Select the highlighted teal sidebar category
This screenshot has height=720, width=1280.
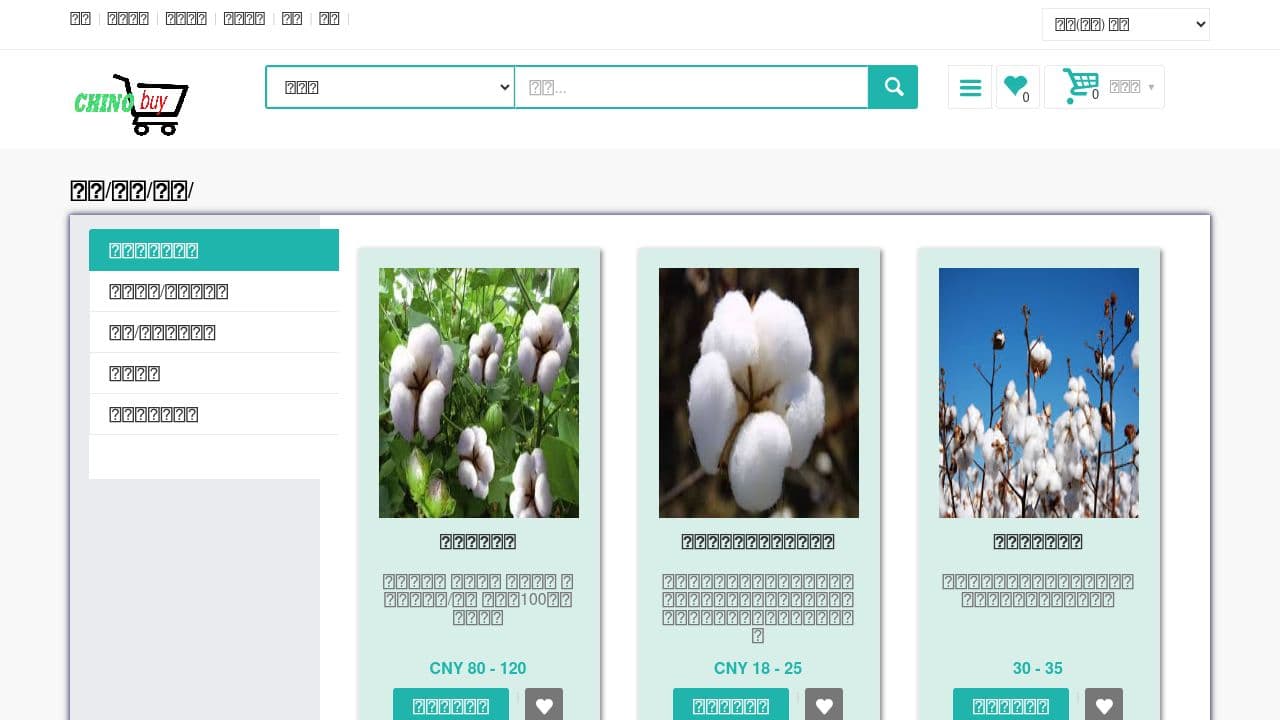pyautogui.click(x=214, y=250)
